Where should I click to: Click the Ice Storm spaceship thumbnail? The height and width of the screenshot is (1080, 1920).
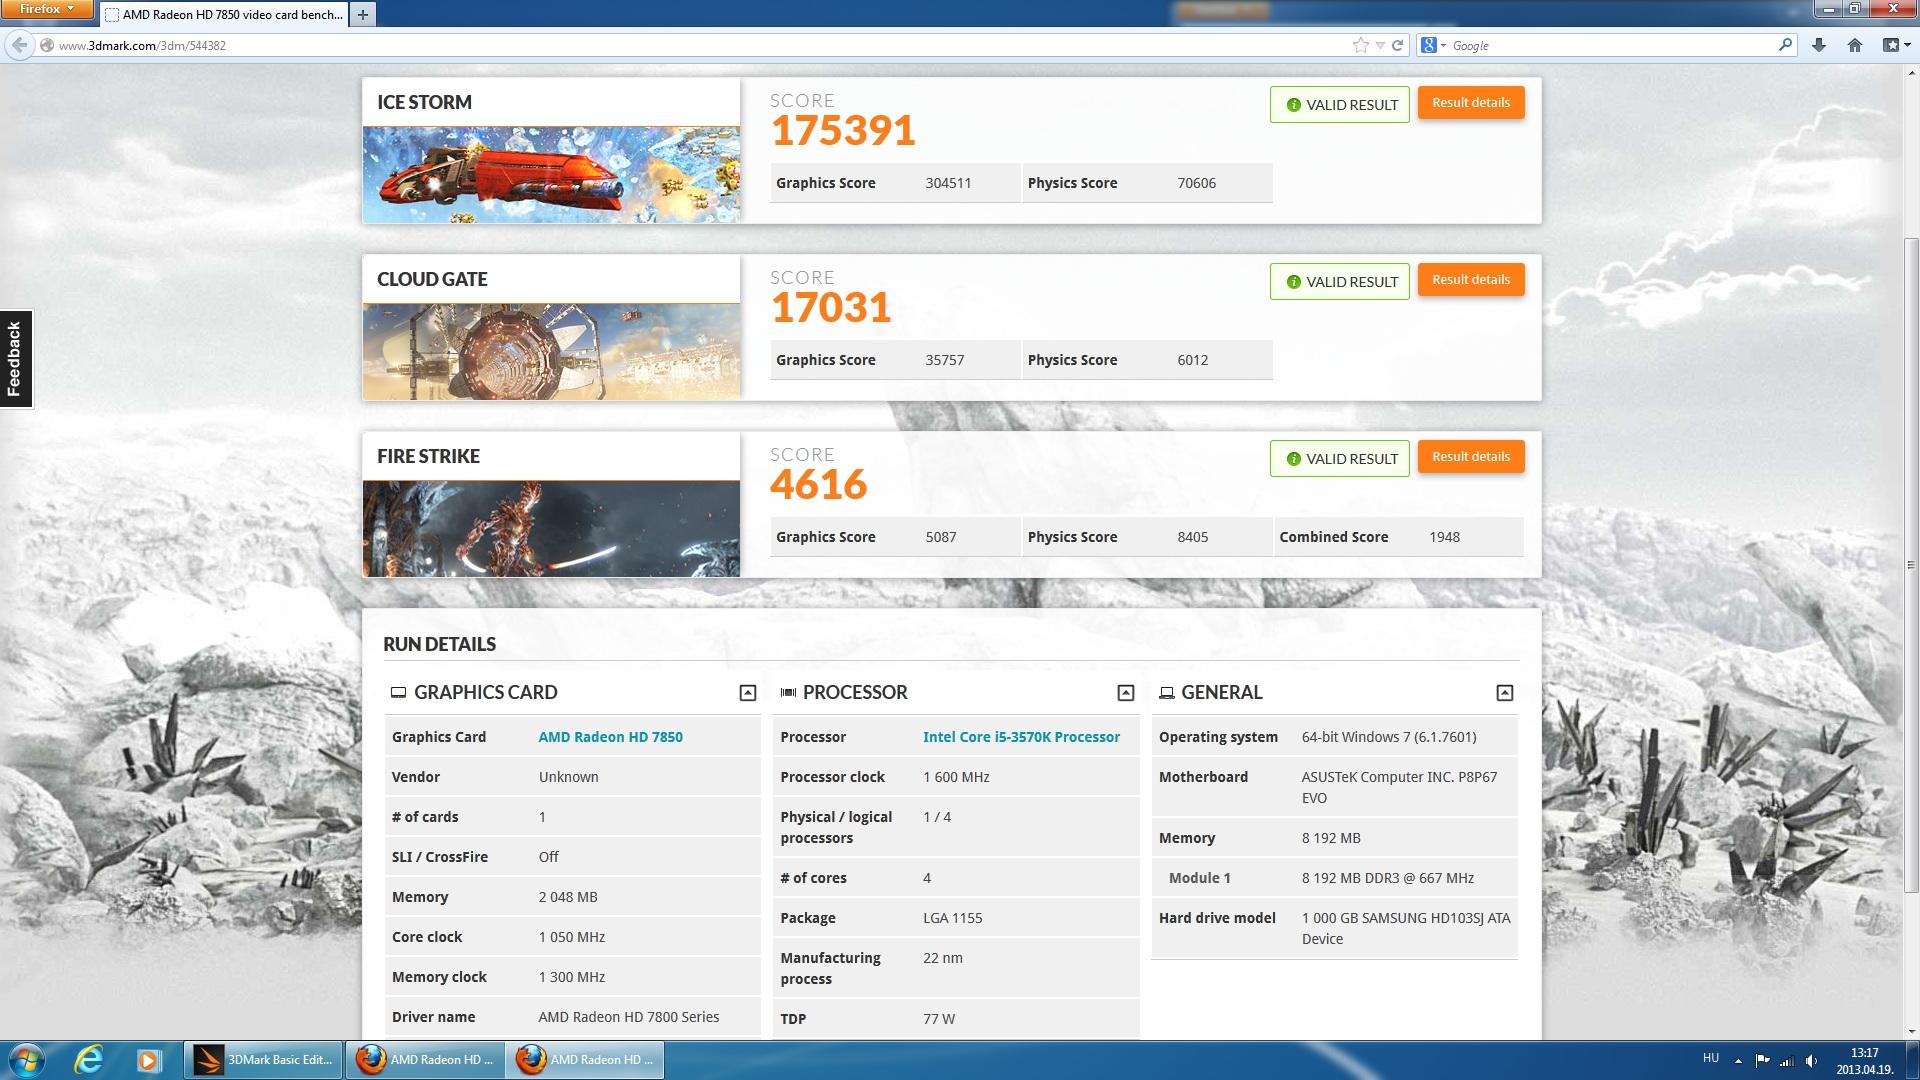pos(551,174)
